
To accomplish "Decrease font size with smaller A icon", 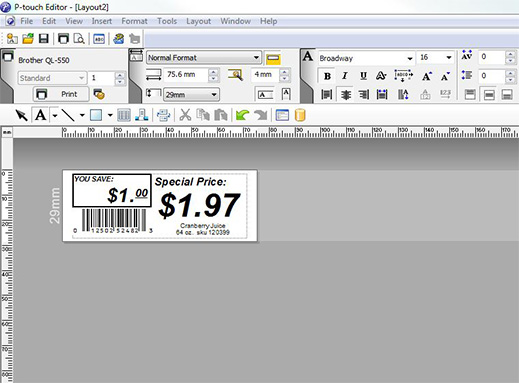I will 445,76.
